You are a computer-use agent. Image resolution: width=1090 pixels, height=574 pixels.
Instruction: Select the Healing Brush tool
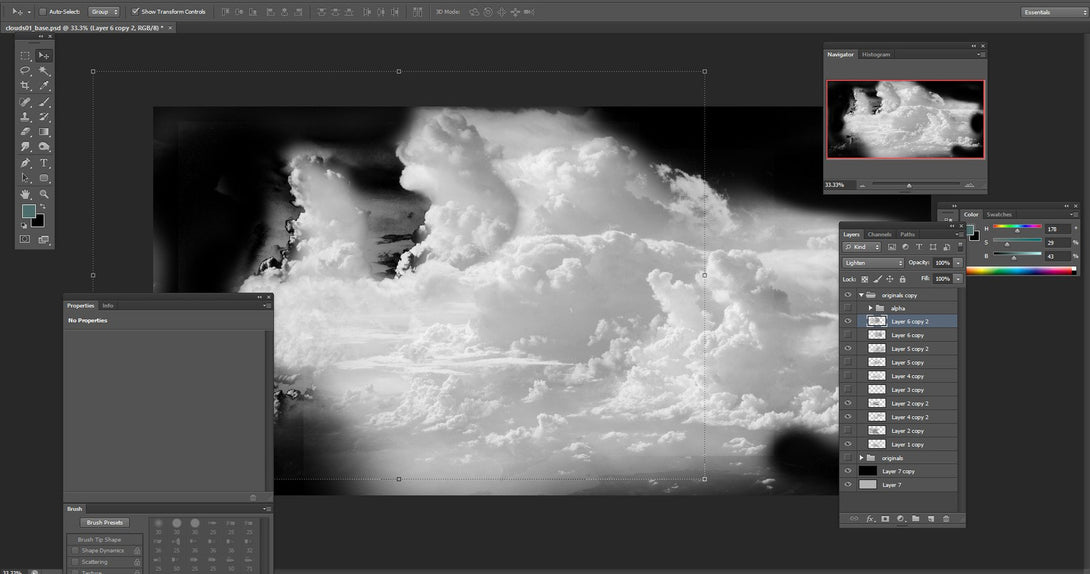[x=25, y=101]
